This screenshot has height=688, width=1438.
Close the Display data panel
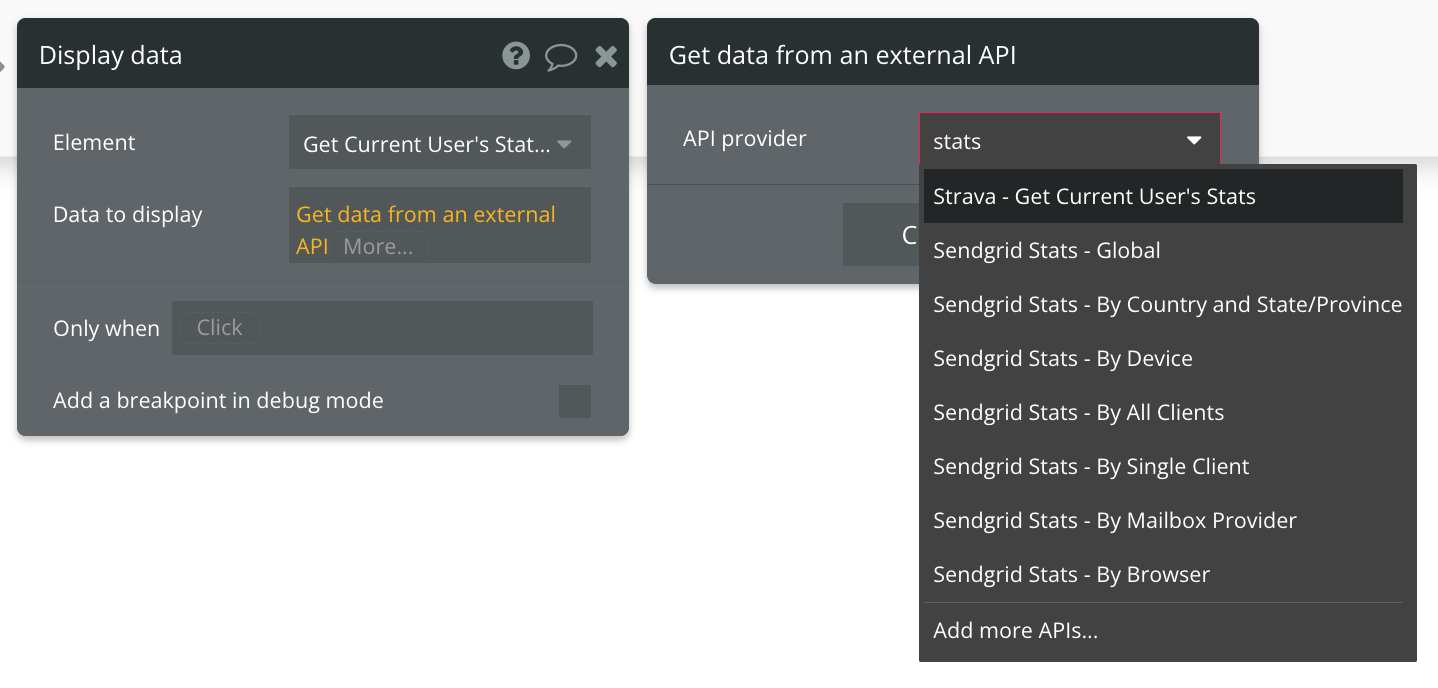[606, 56]
